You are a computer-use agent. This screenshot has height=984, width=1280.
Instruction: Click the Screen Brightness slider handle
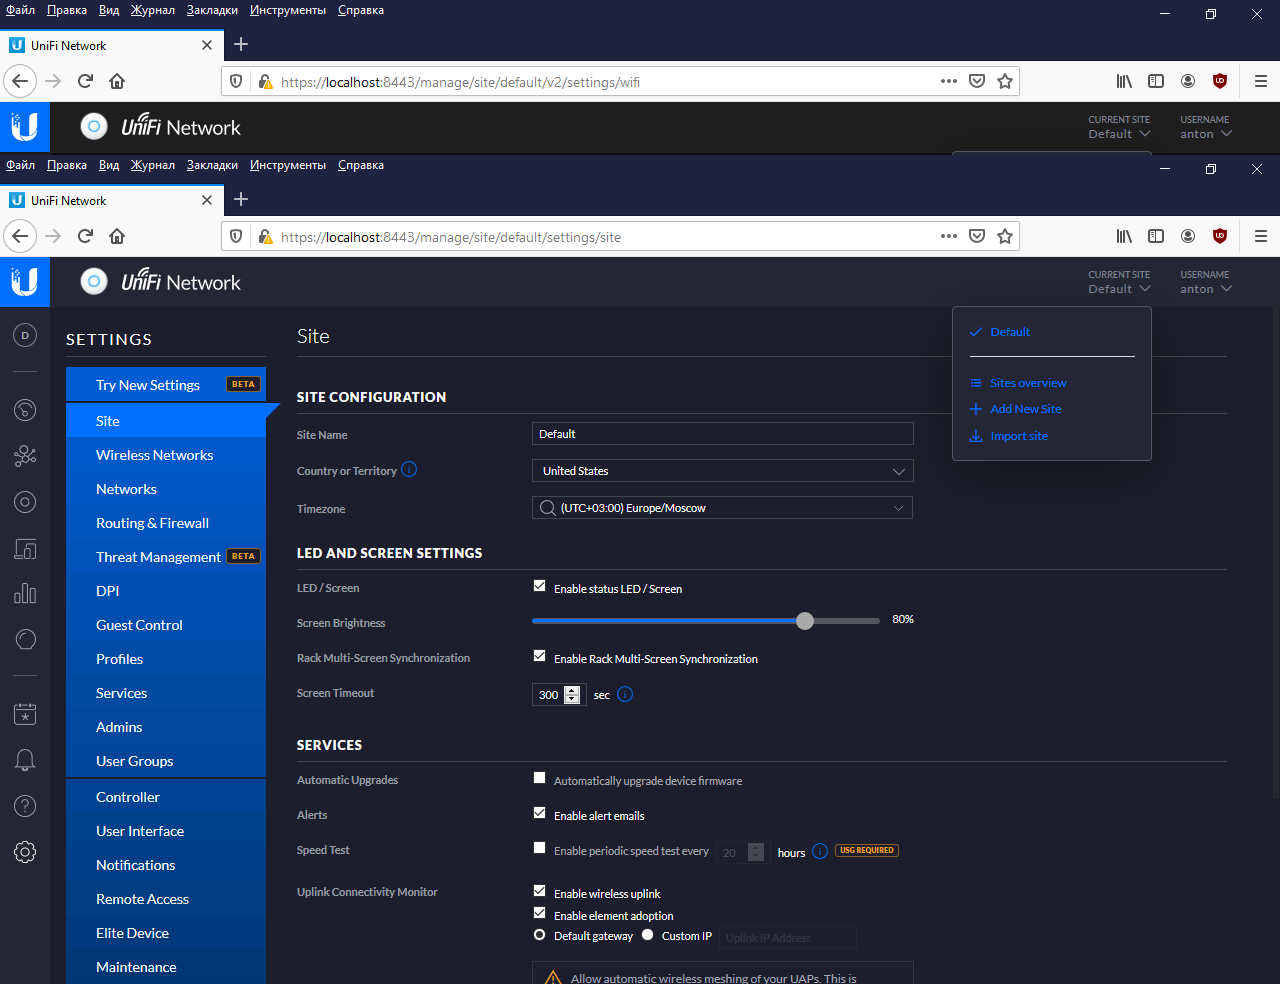(805, 621)
